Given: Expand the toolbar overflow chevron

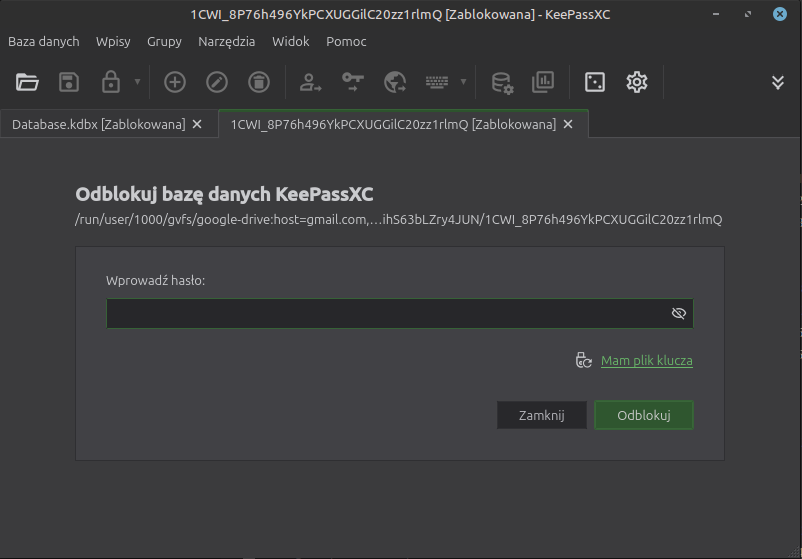Looking at the screenshot, I should click(x=778, y=82).
